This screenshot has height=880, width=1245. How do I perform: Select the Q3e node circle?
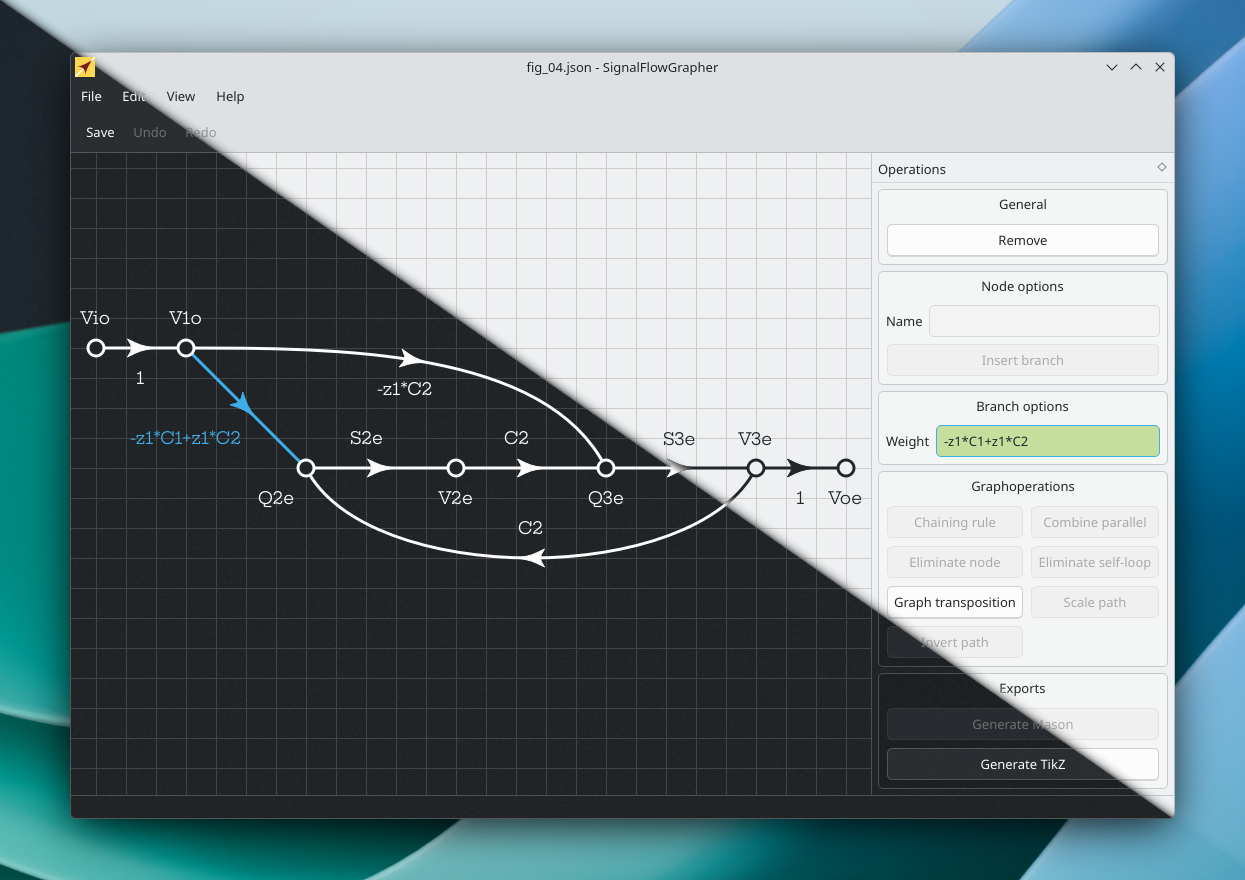[605, 468]
